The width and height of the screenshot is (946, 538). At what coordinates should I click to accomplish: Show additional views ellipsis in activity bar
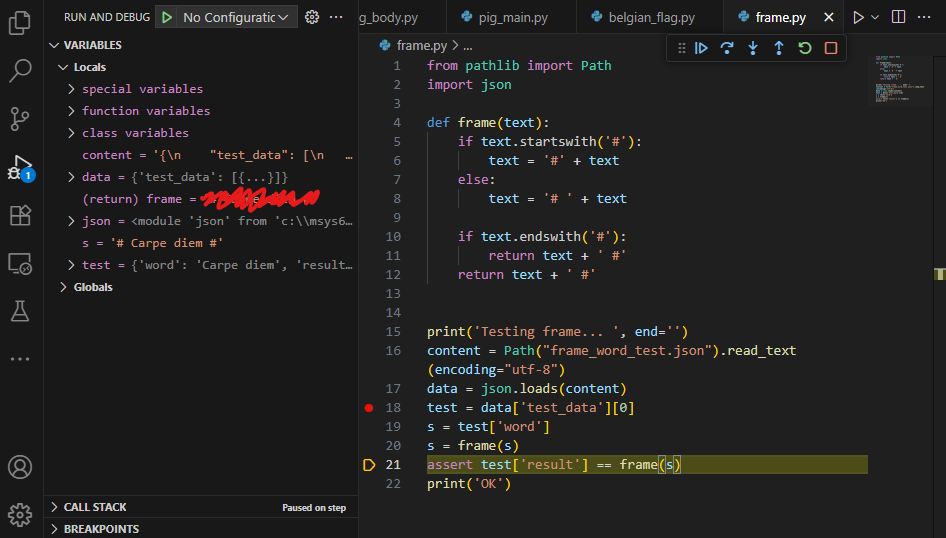[20, 359]
